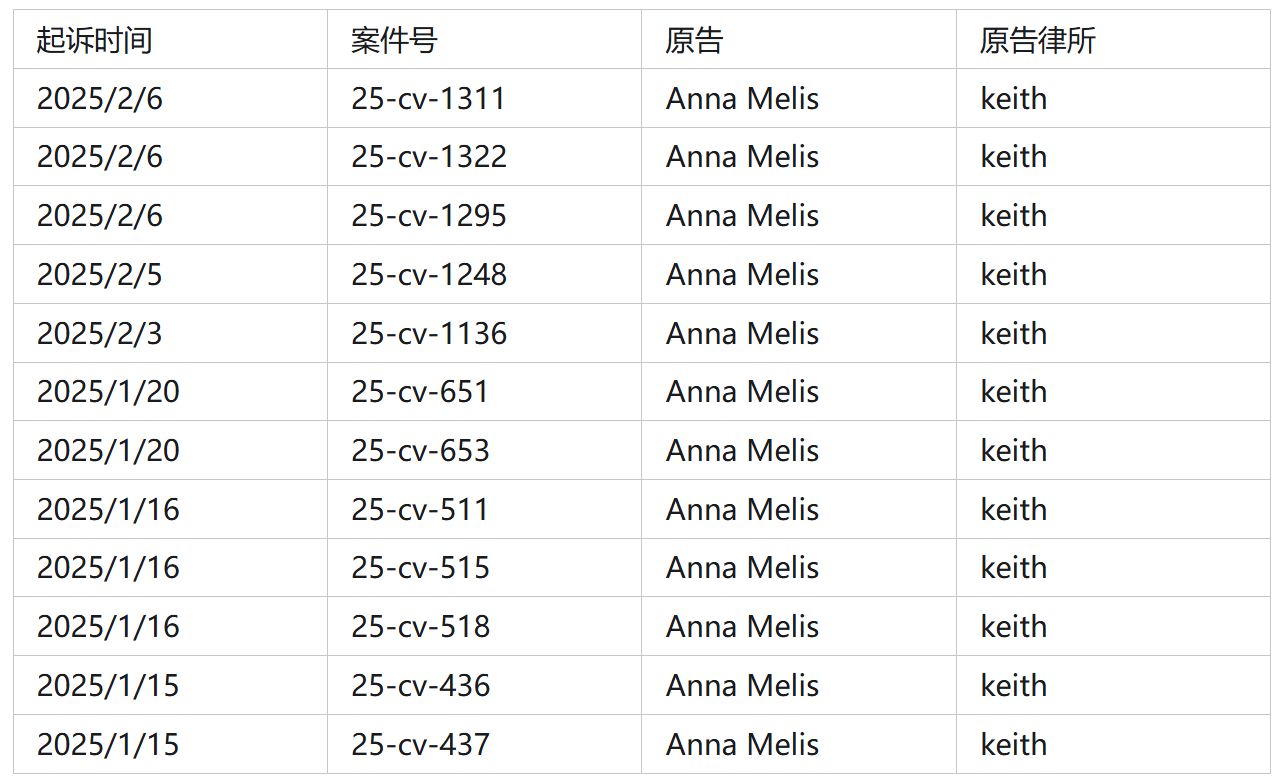Click the 25-cv-1295 case number
The height and width of the screenshot is (783, 1279).
(x=428, y=216)
